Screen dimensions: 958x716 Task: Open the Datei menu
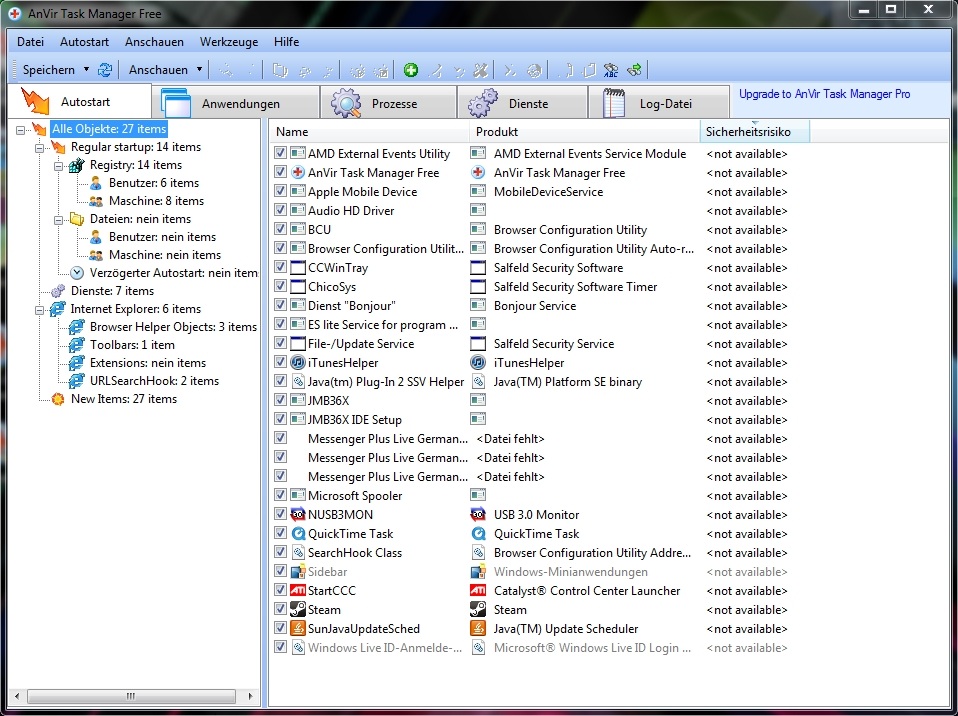click(31, 42)
